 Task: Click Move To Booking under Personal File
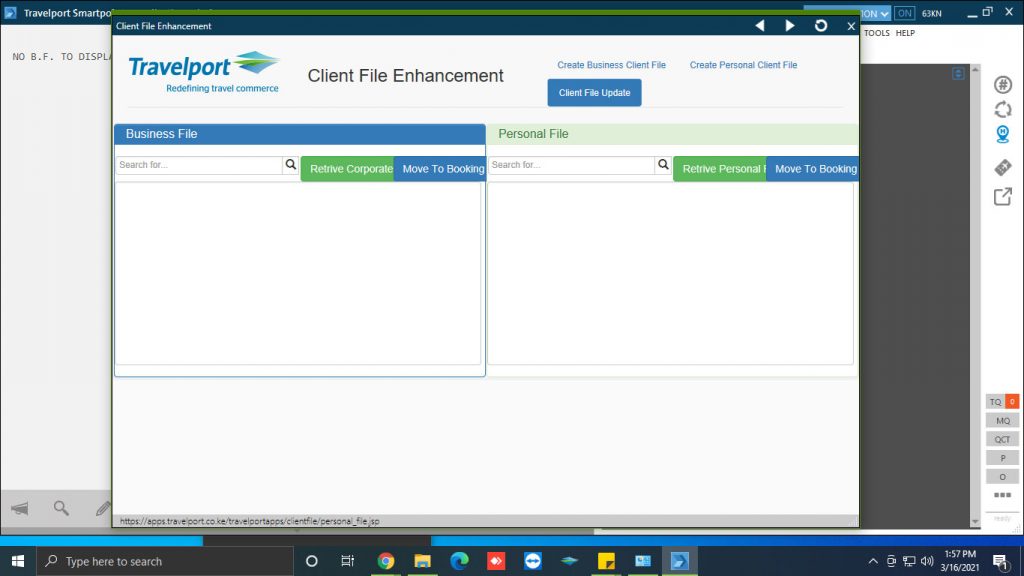(812, 168)
